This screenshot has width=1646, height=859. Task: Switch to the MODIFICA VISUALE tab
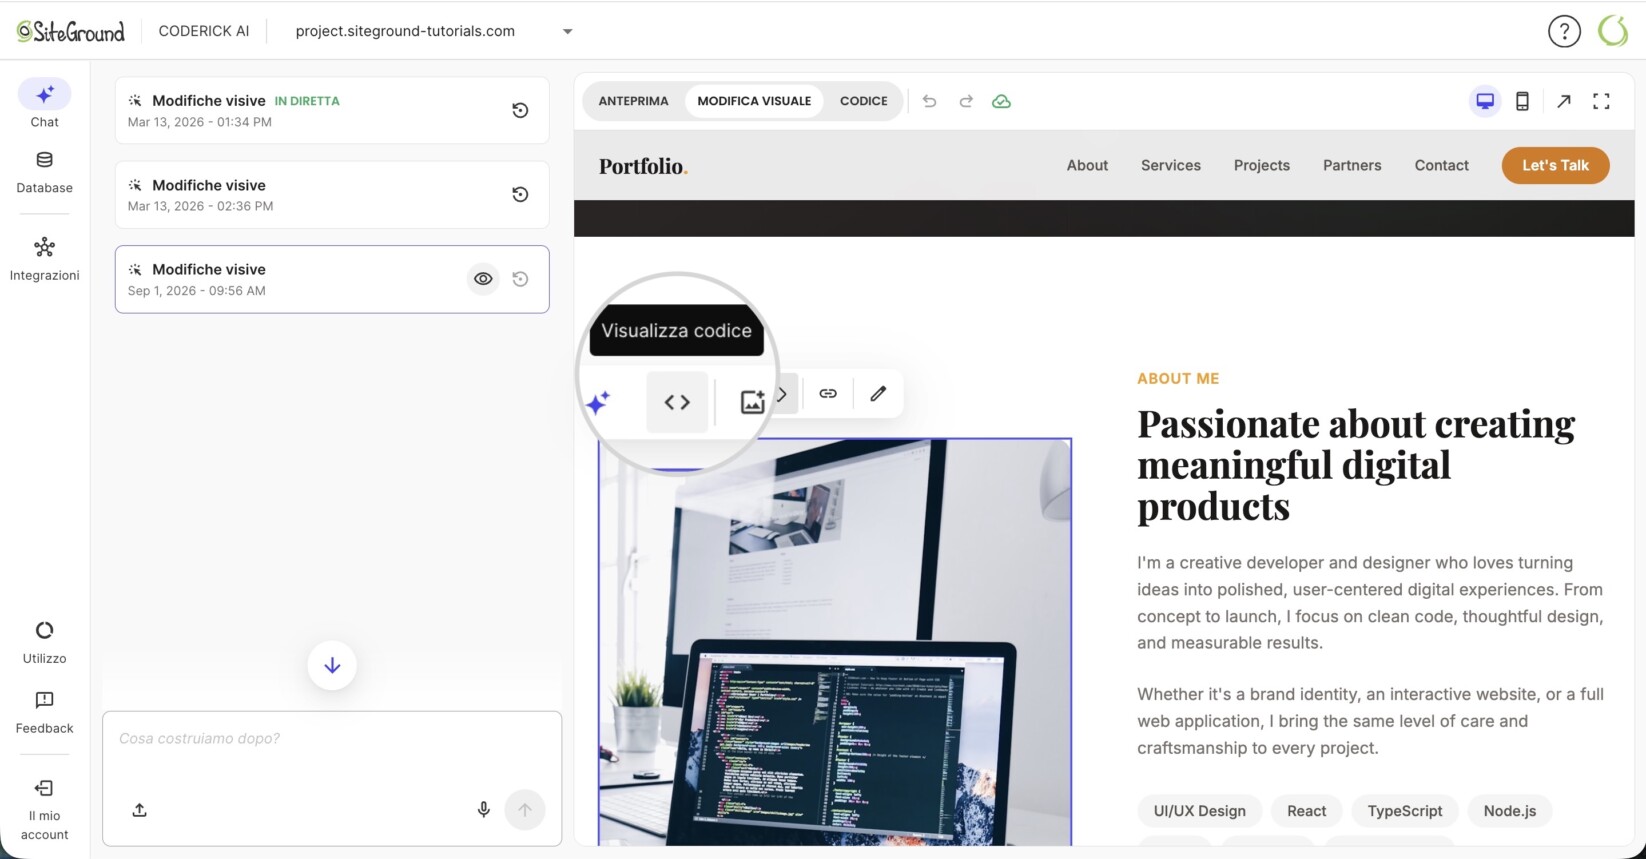[754, 101]
